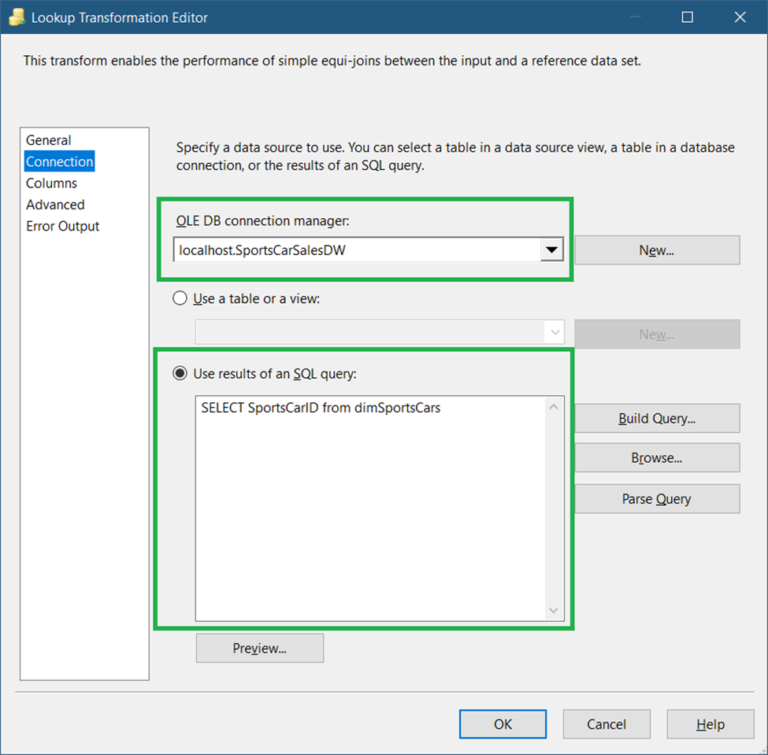Select 'Use a table or a view' option

click(x=180, y=298)
